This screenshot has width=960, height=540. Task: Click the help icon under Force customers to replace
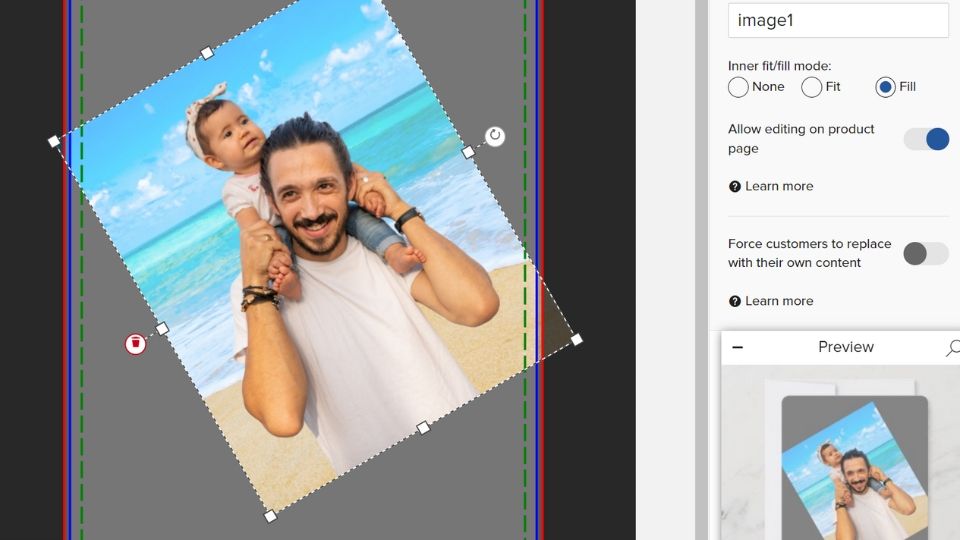[735, 301]
